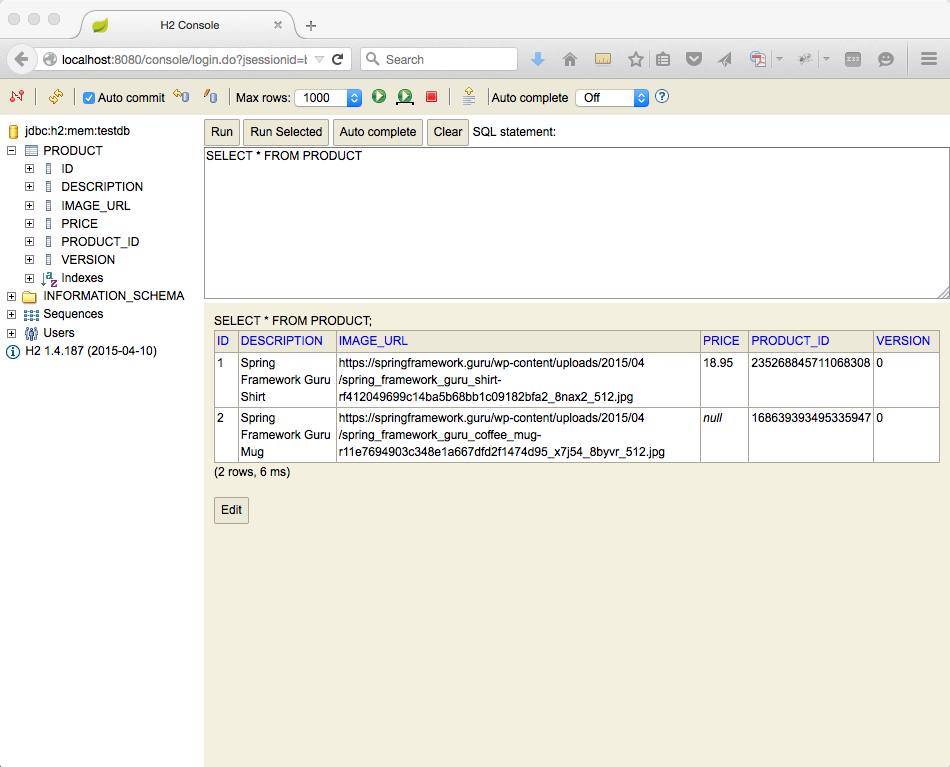The width and height of the screenshot is (950, 767).
Task: Expand the ID column node
Action: click(29, 168)
